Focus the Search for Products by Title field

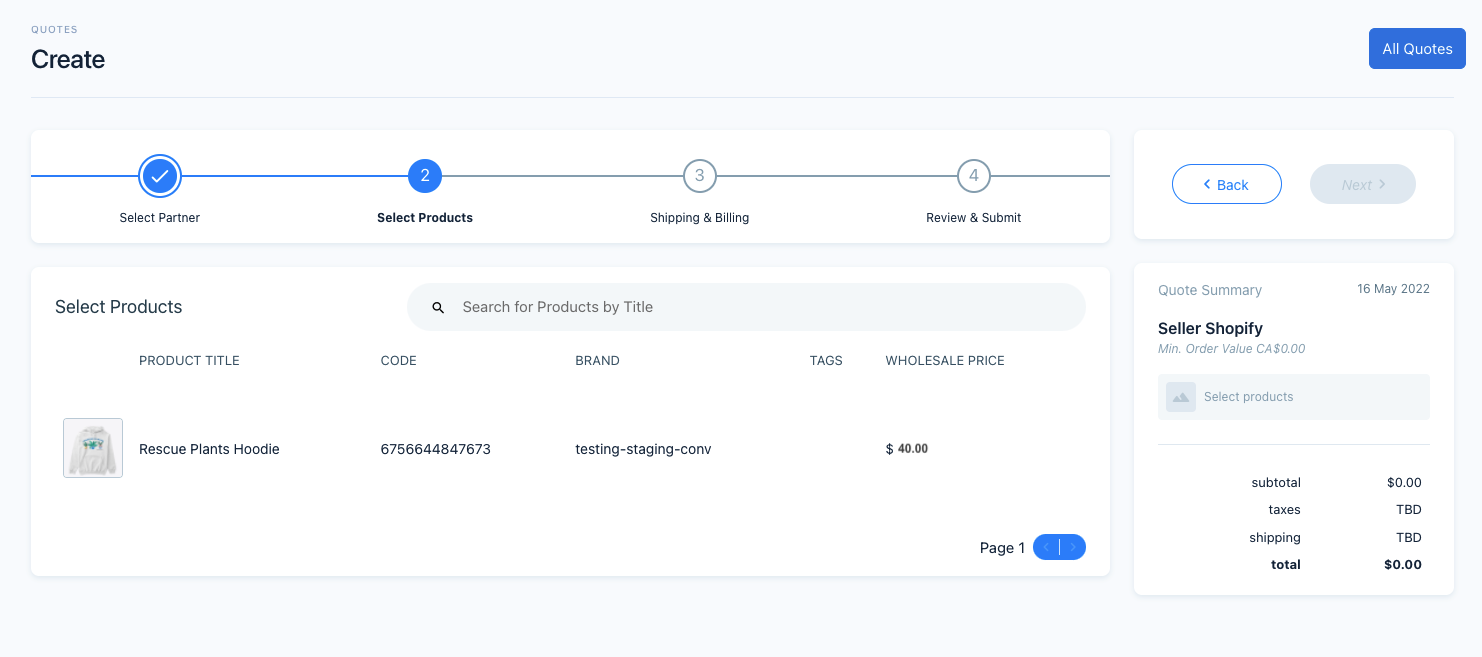746,307
